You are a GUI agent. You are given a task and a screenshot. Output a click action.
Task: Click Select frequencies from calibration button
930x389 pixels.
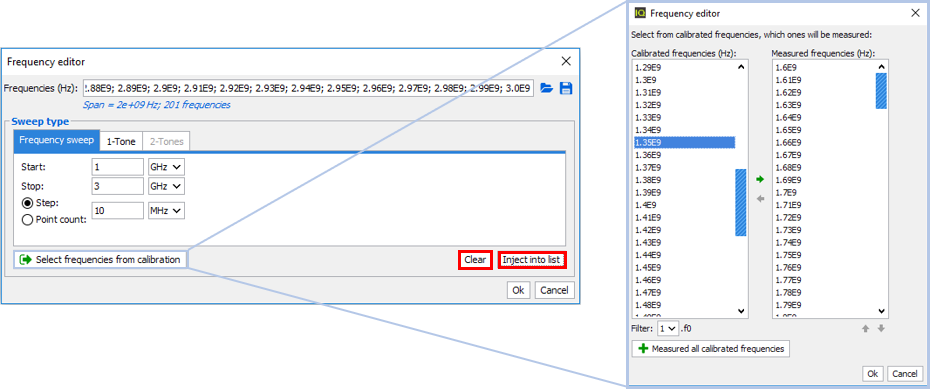click(x=100, y=260)
